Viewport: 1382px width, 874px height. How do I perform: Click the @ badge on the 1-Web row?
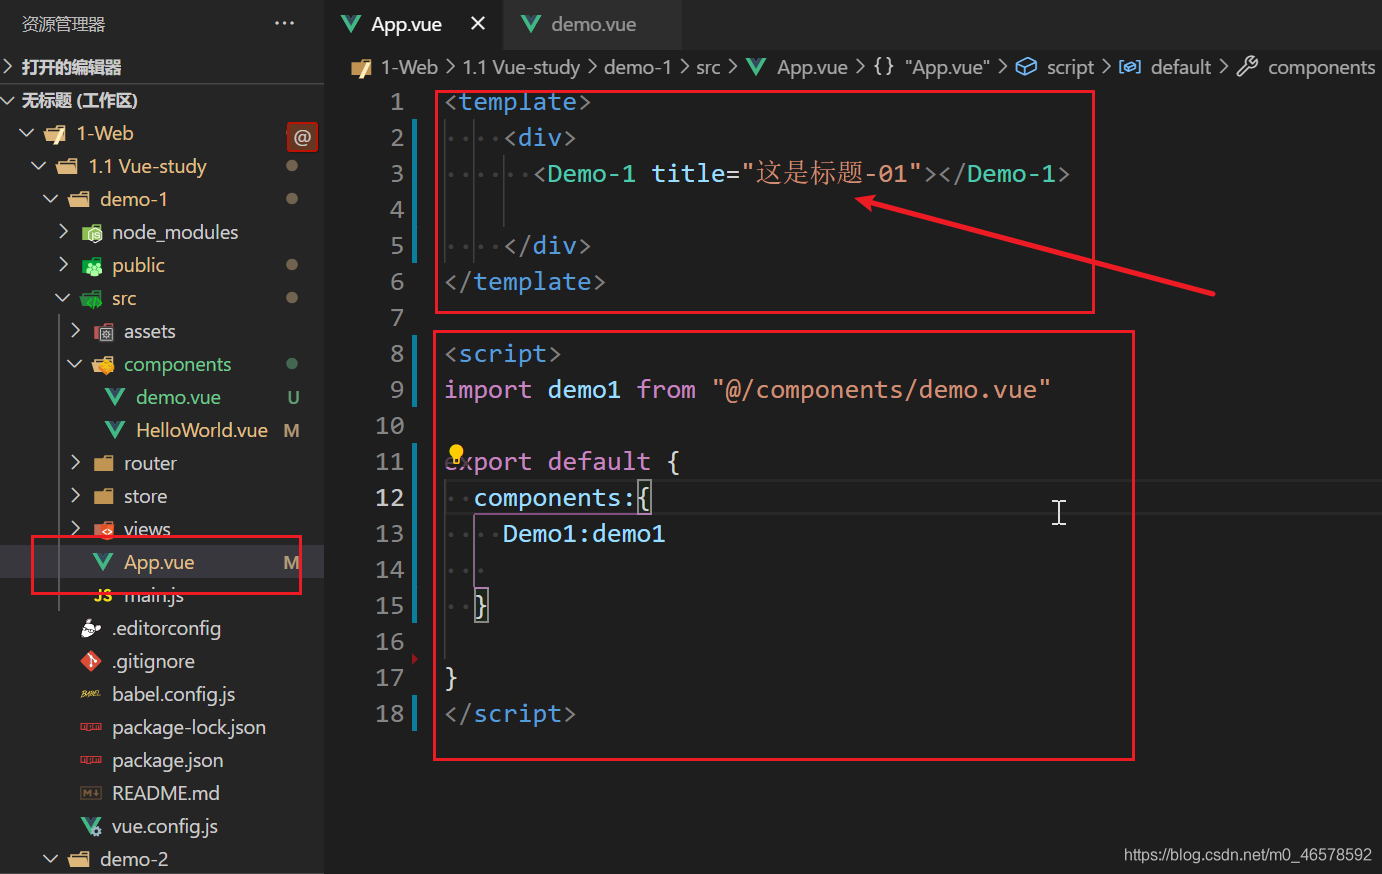coord(303,137)
